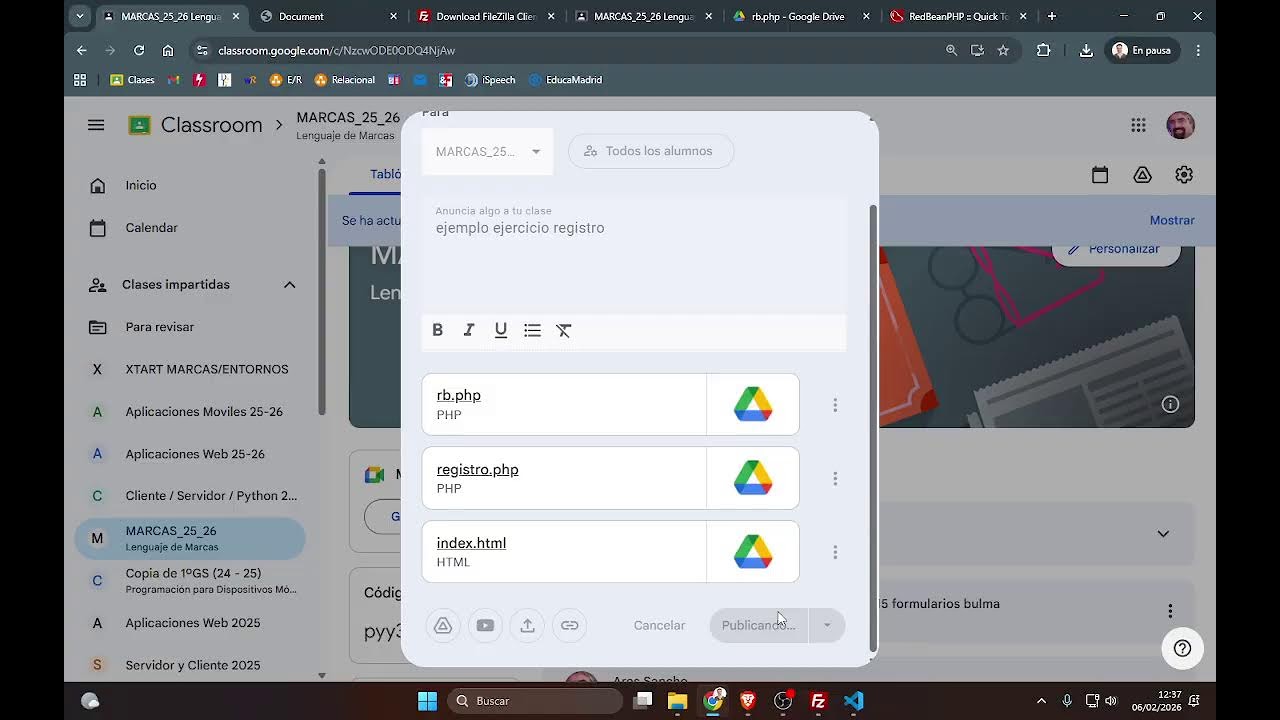Upload a file to the post
Screen dimensions: 1280x720
click(x=527, y=626)
